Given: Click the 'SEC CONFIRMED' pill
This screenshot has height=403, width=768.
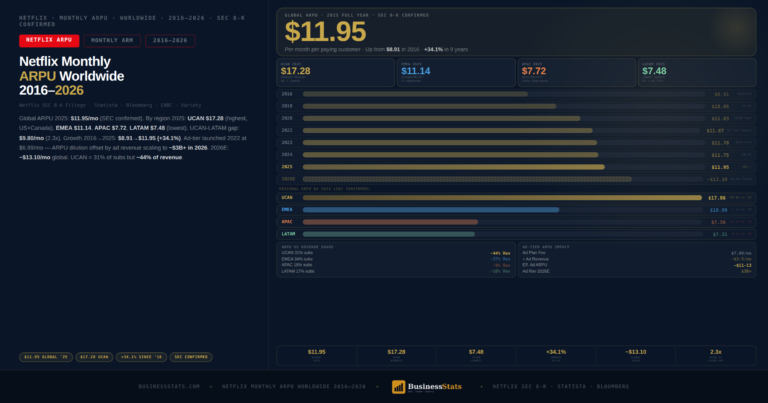Looking at the screenshot, I should click(x=191, y=357).
